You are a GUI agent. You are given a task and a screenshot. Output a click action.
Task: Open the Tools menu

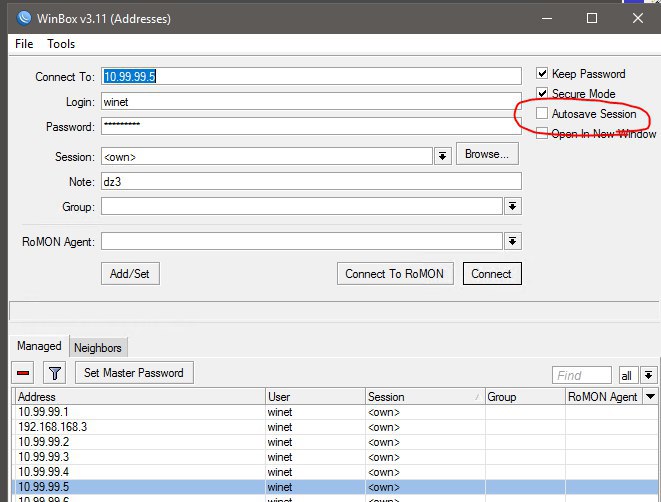pyautogui.click(x=61, y=44)
